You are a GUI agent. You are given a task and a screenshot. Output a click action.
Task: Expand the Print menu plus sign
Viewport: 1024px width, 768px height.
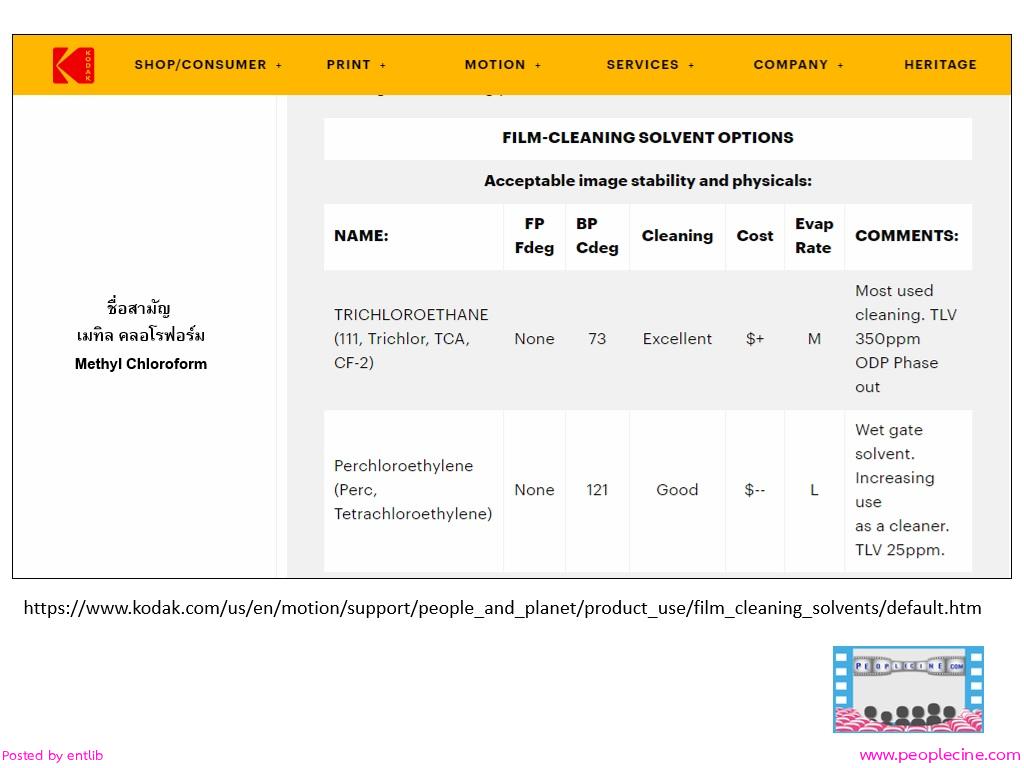point(383,65)
